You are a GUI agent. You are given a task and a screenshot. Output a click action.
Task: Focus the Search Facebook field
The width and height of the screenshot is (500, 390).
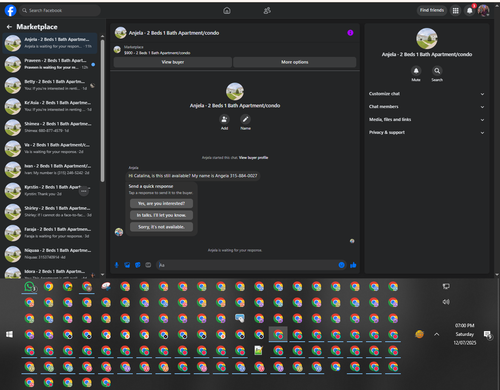point(60,10)
